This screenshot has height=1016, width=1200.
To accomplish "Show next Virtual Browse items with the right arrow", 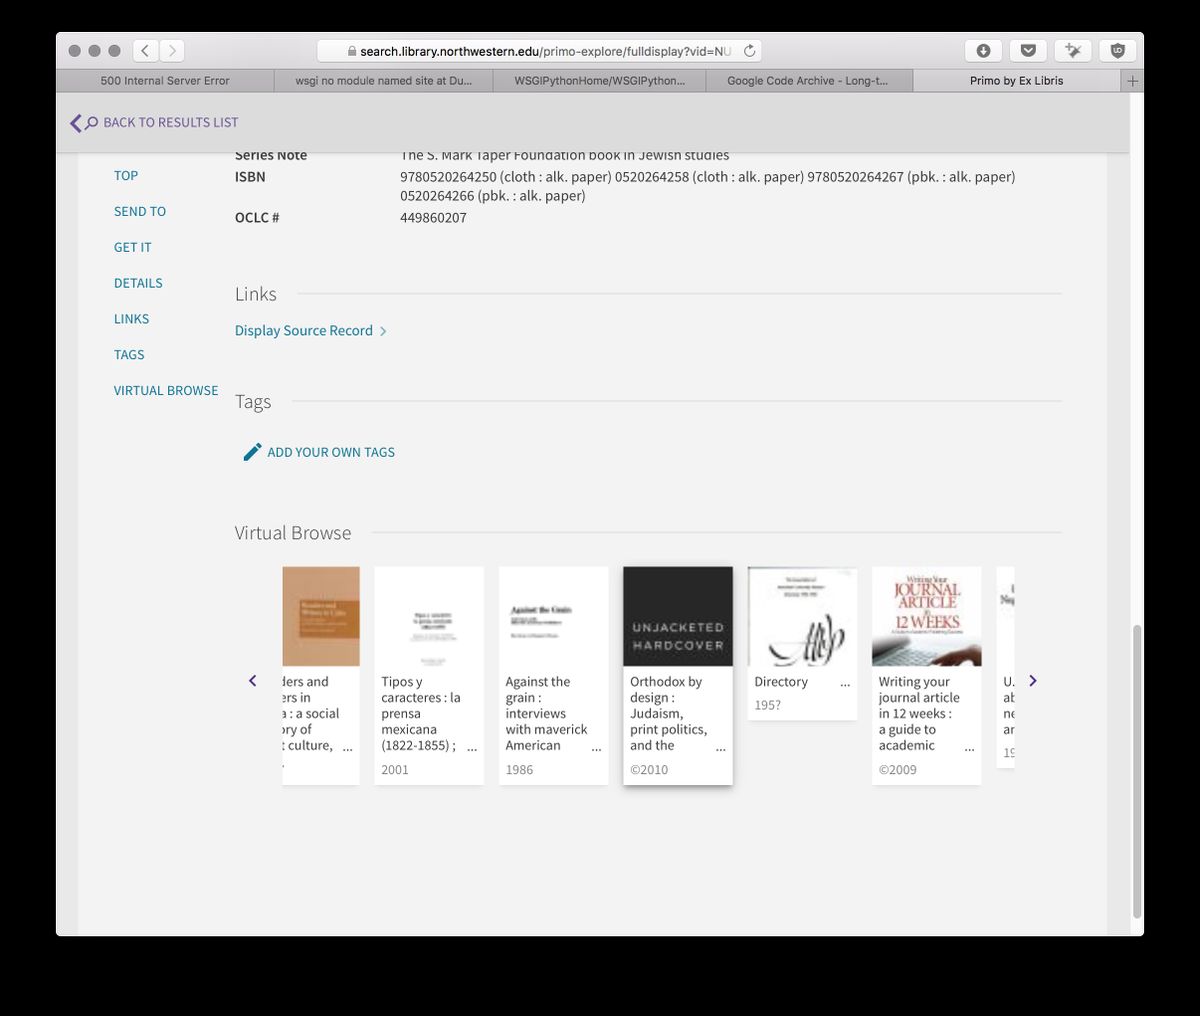I will tap(1033, 681).
